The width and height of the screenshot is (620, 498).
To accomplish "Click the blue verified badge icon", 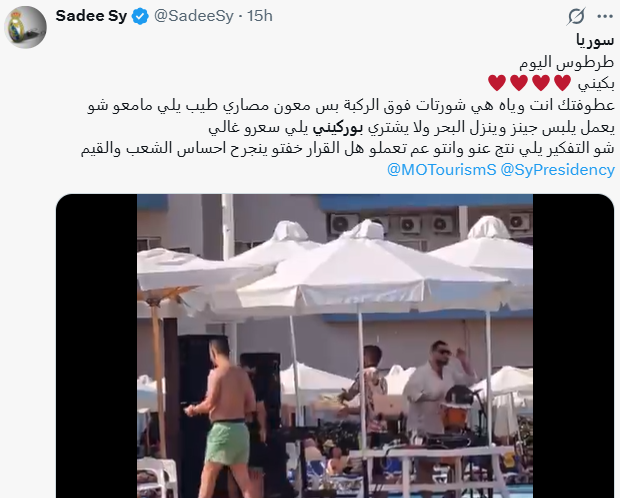I will (140, 17).
